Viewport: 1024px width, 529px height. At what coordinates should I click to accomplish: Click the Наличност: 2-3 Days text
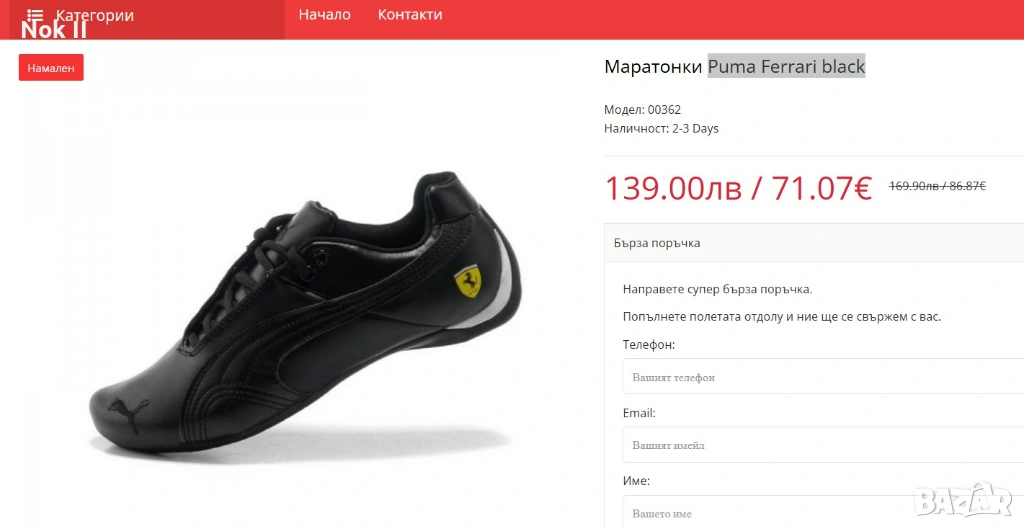pos(662,129)
